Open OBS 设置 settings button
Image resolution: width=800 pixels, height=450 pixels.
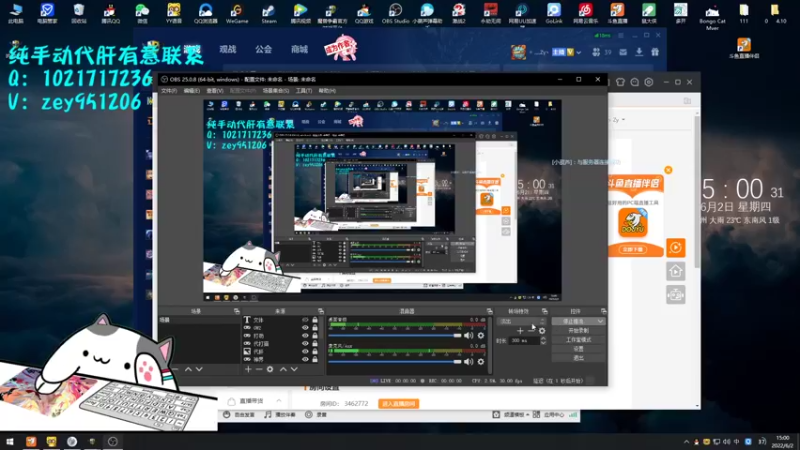point(579,348)
